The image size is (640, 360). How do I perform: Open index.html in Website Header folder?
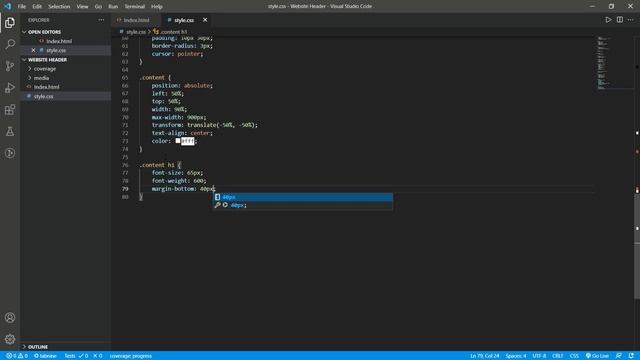pos(46,87)
